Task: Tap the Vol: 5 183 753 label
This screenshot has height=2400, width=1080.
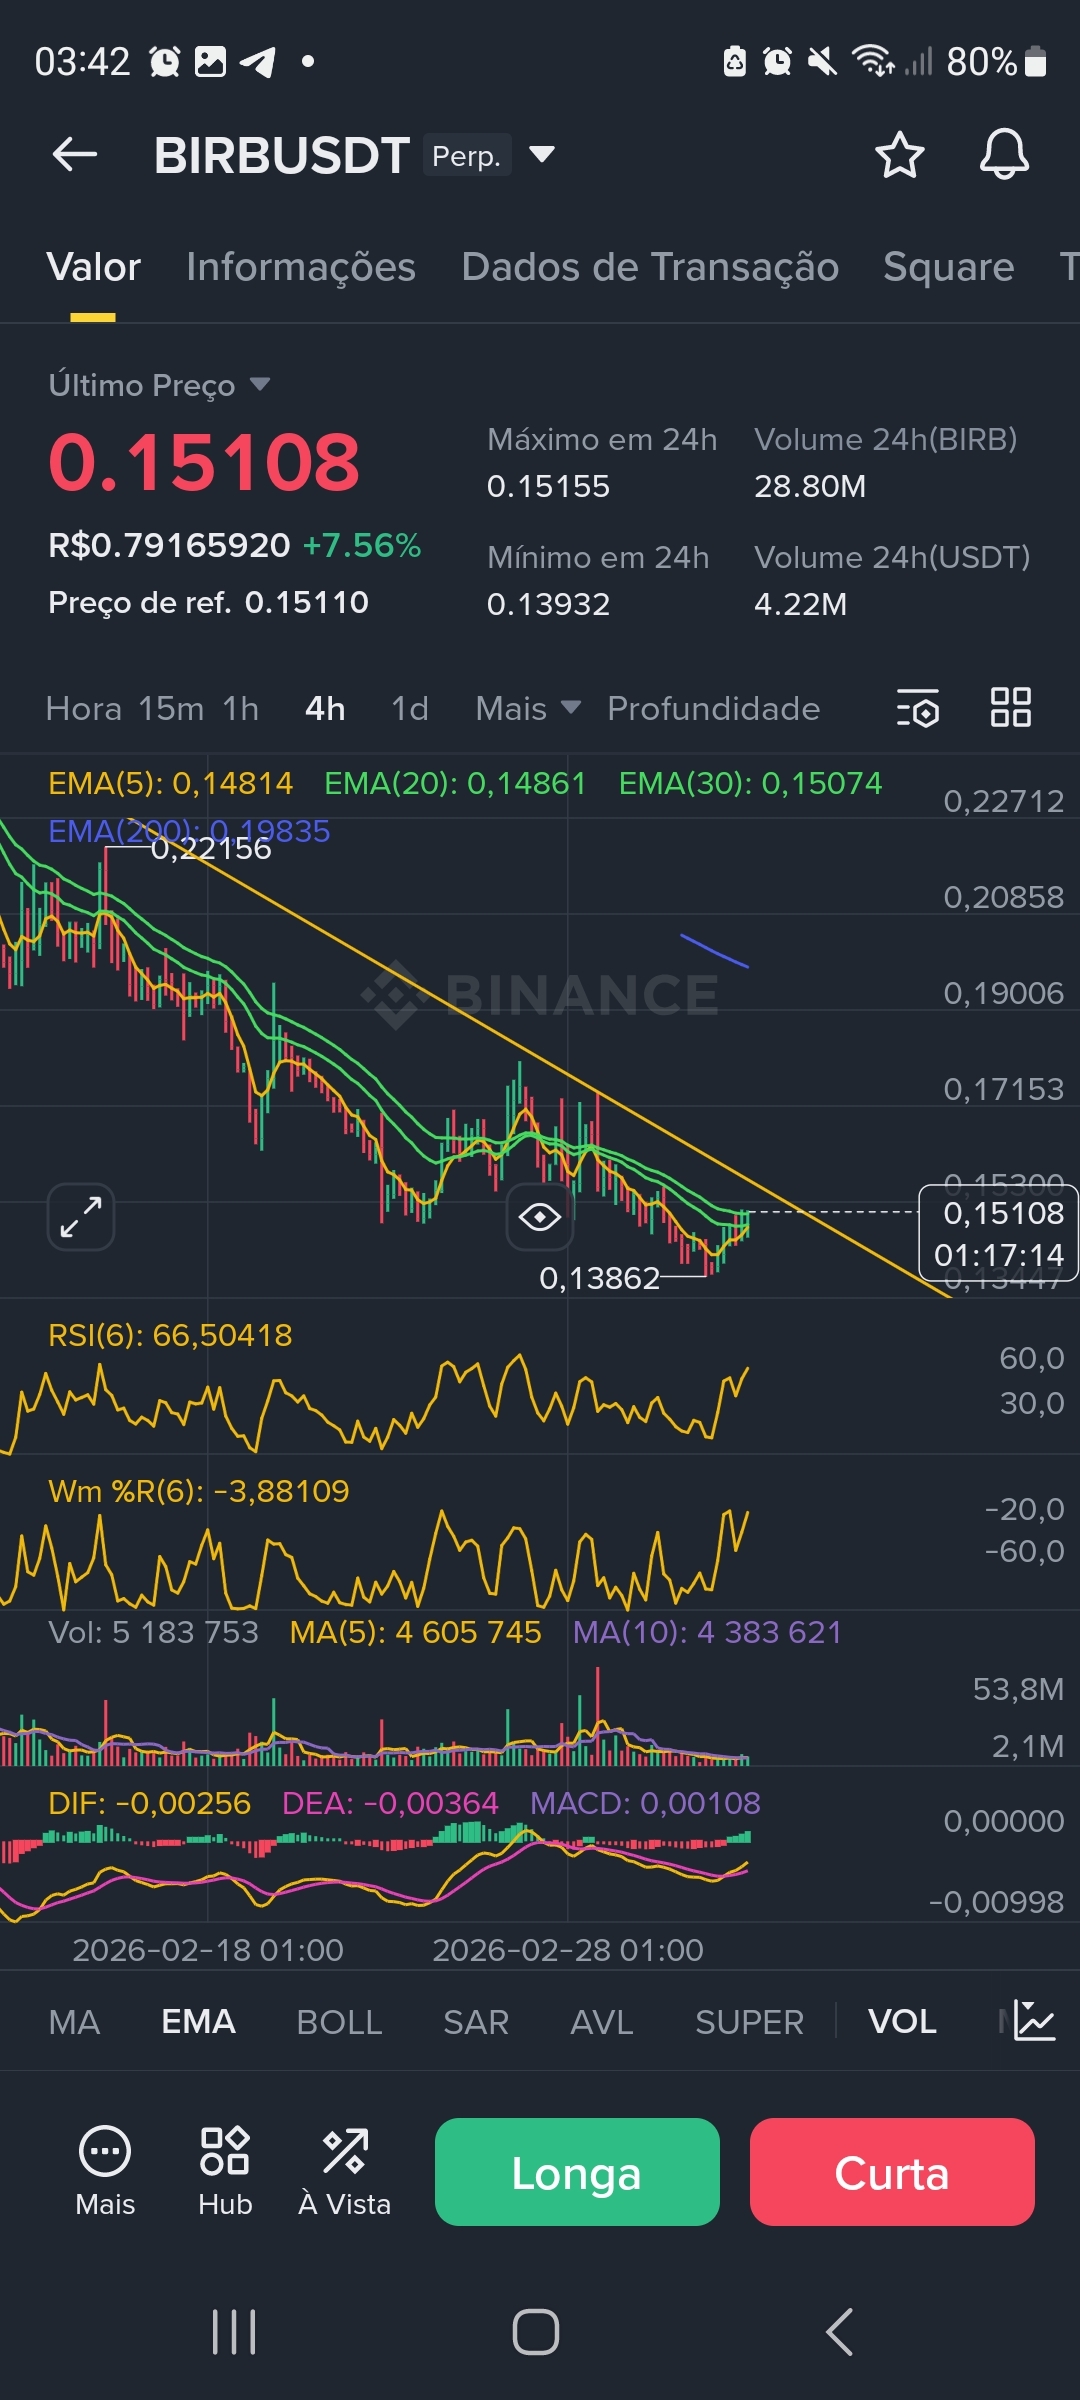Action: (x=153, y=1632)
